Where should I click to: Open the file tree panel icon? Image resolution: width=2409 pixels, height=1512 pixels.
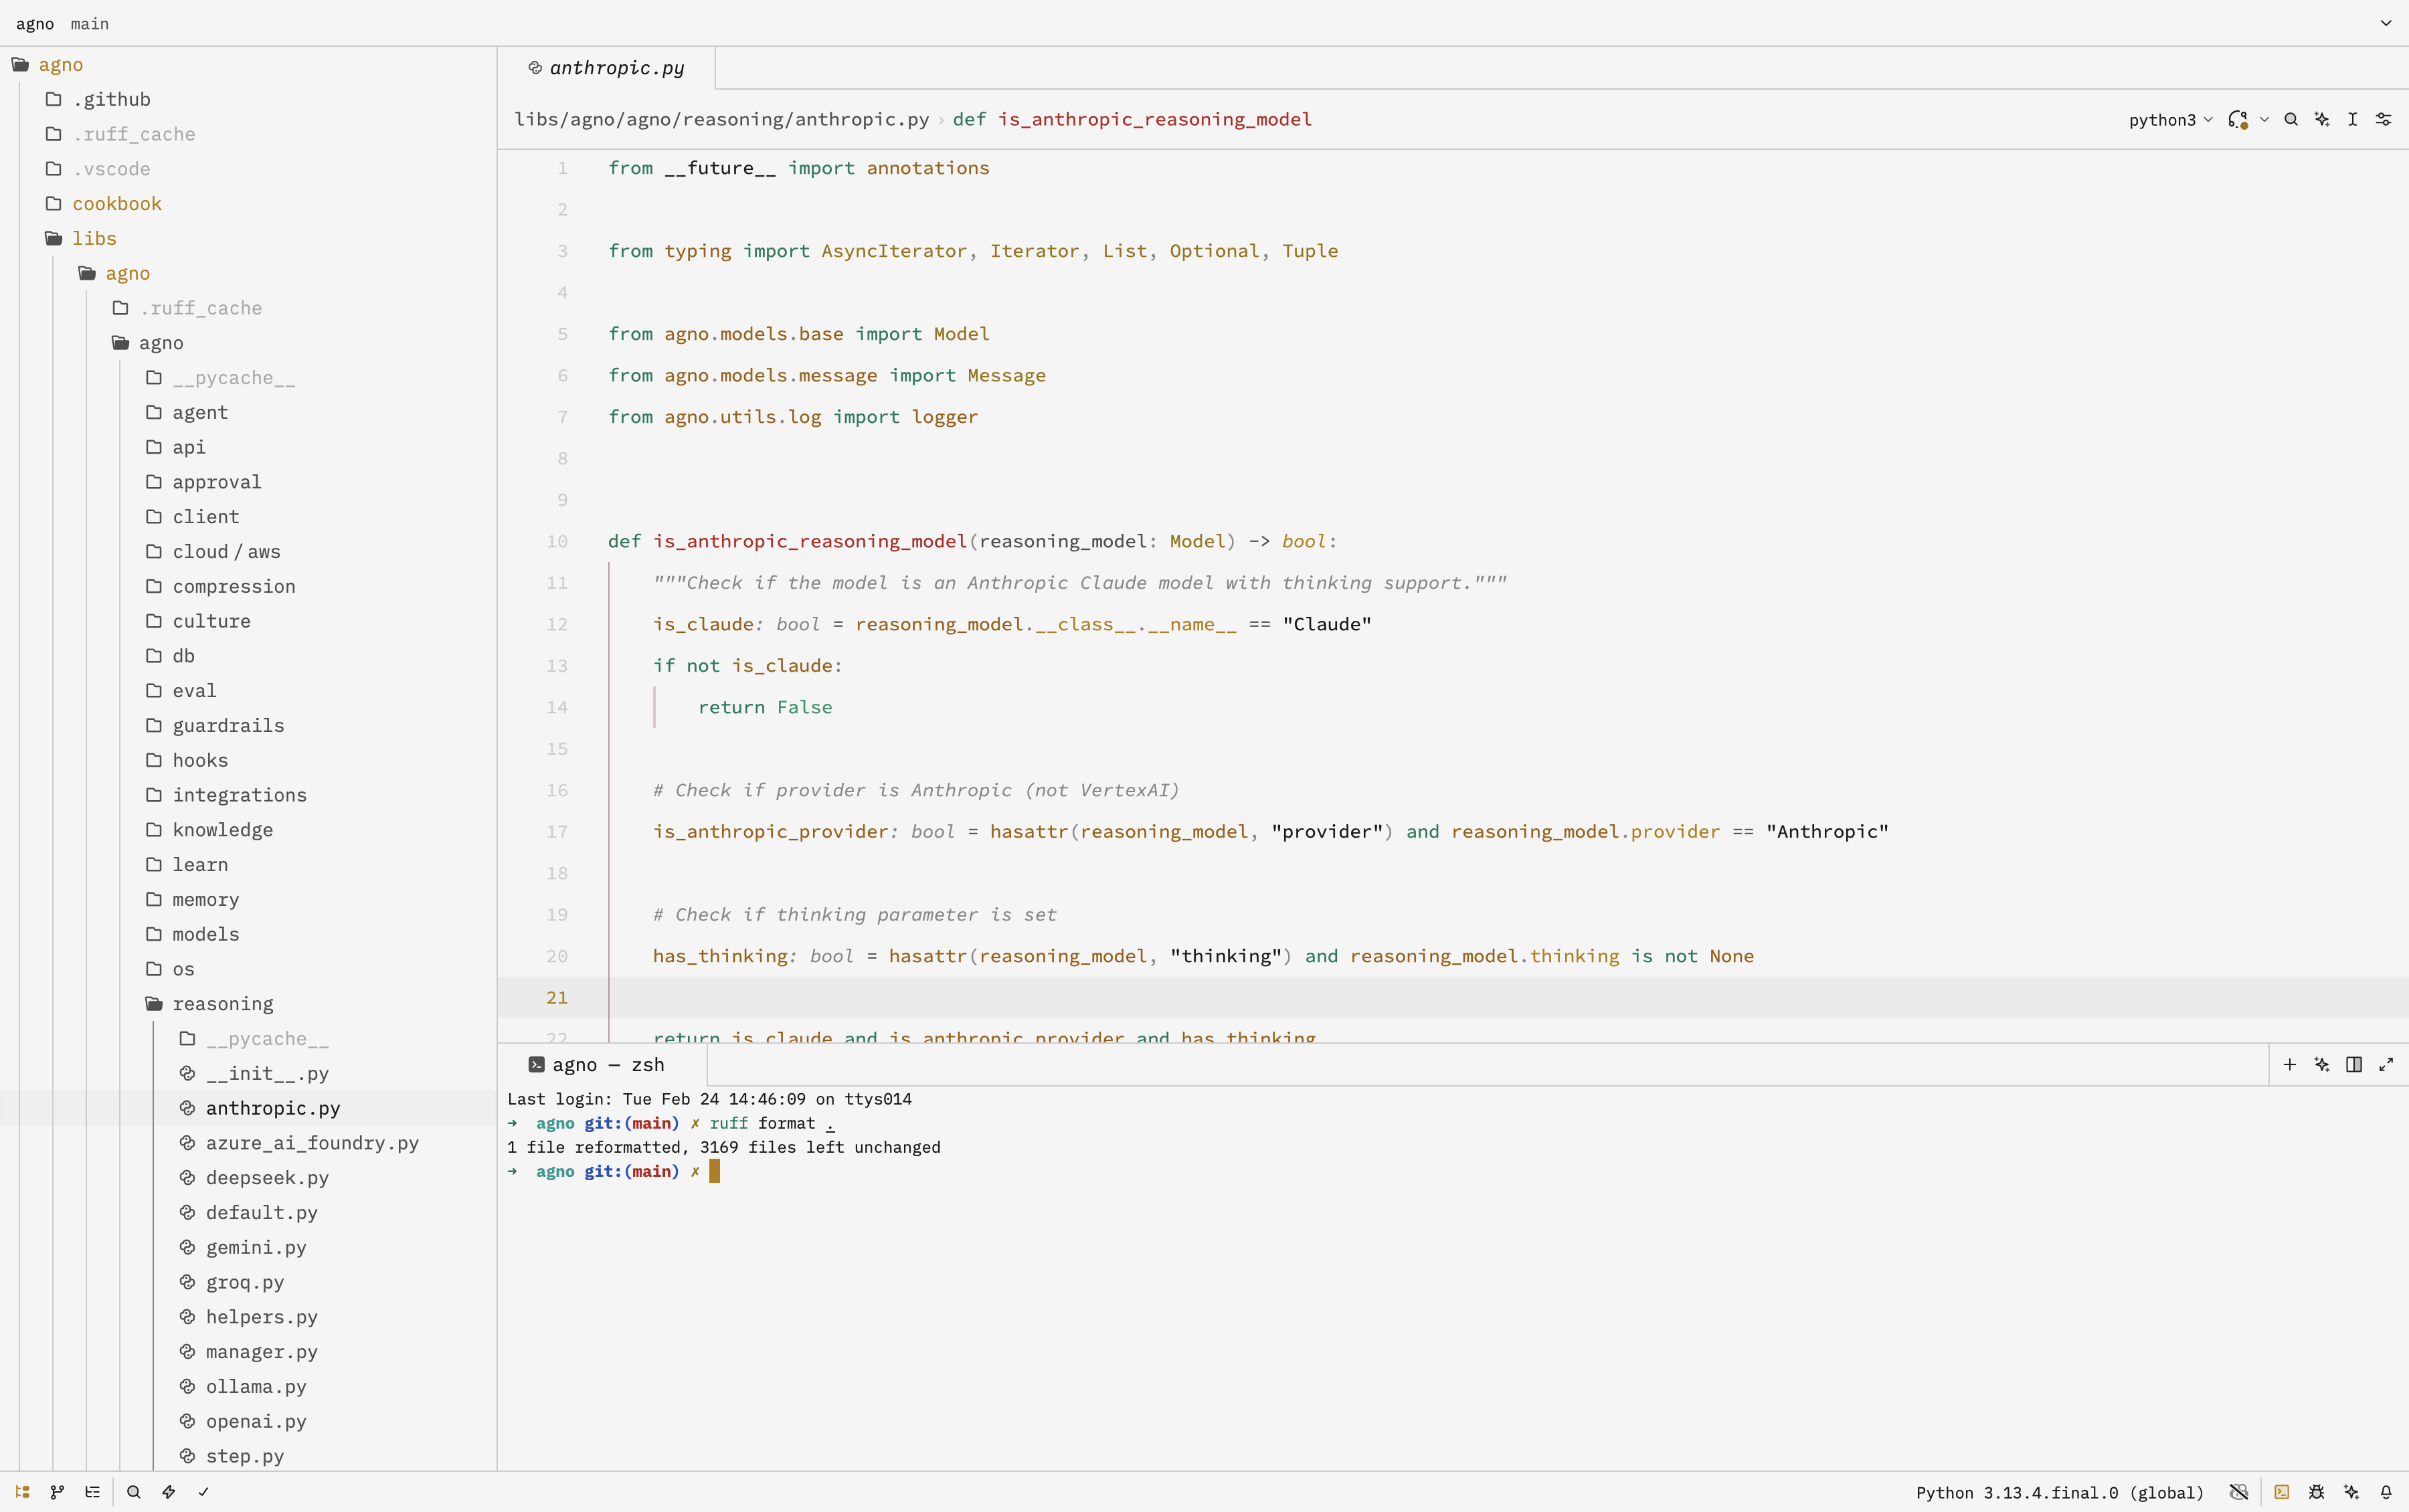(22, 1491)
